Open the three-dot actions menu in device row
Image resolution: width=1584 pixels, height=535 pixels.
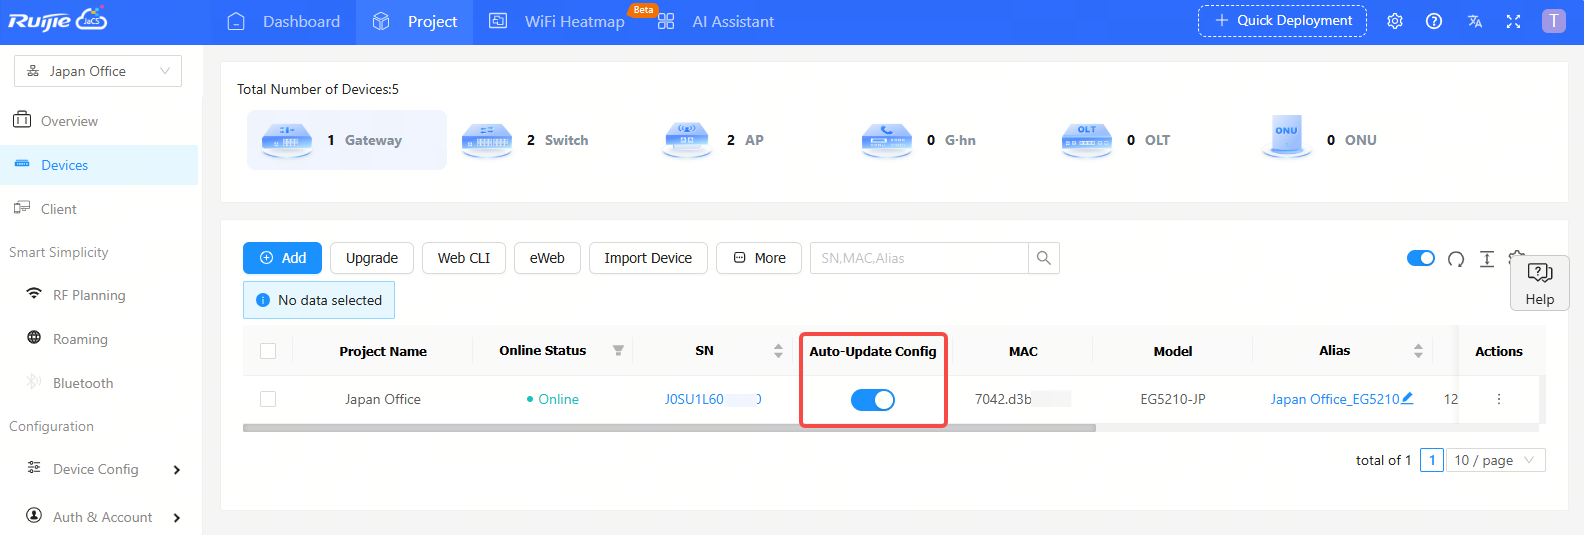tap(1498, 399)
